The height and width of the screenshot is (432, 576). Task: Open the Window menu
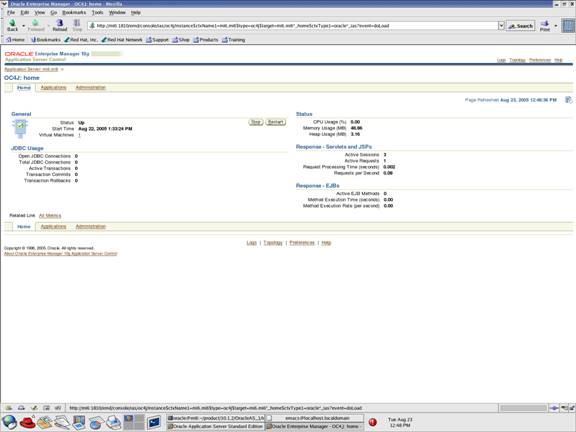(x=117, y=12)
